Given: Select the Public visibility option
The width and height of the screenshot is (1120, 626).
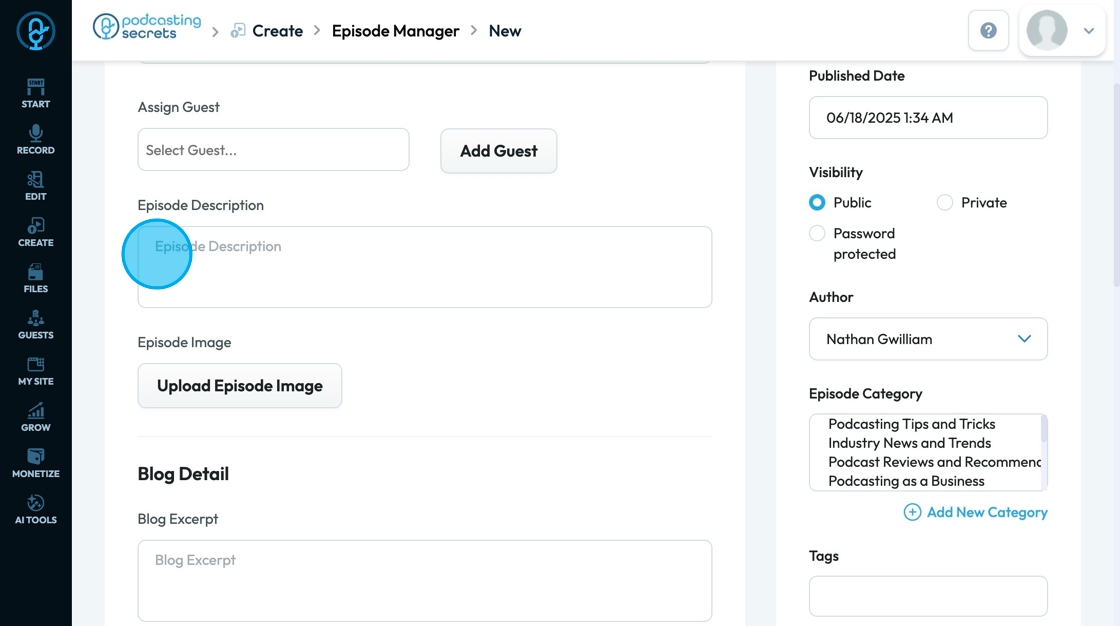Looking at the screenshot, I should point(817,202).
